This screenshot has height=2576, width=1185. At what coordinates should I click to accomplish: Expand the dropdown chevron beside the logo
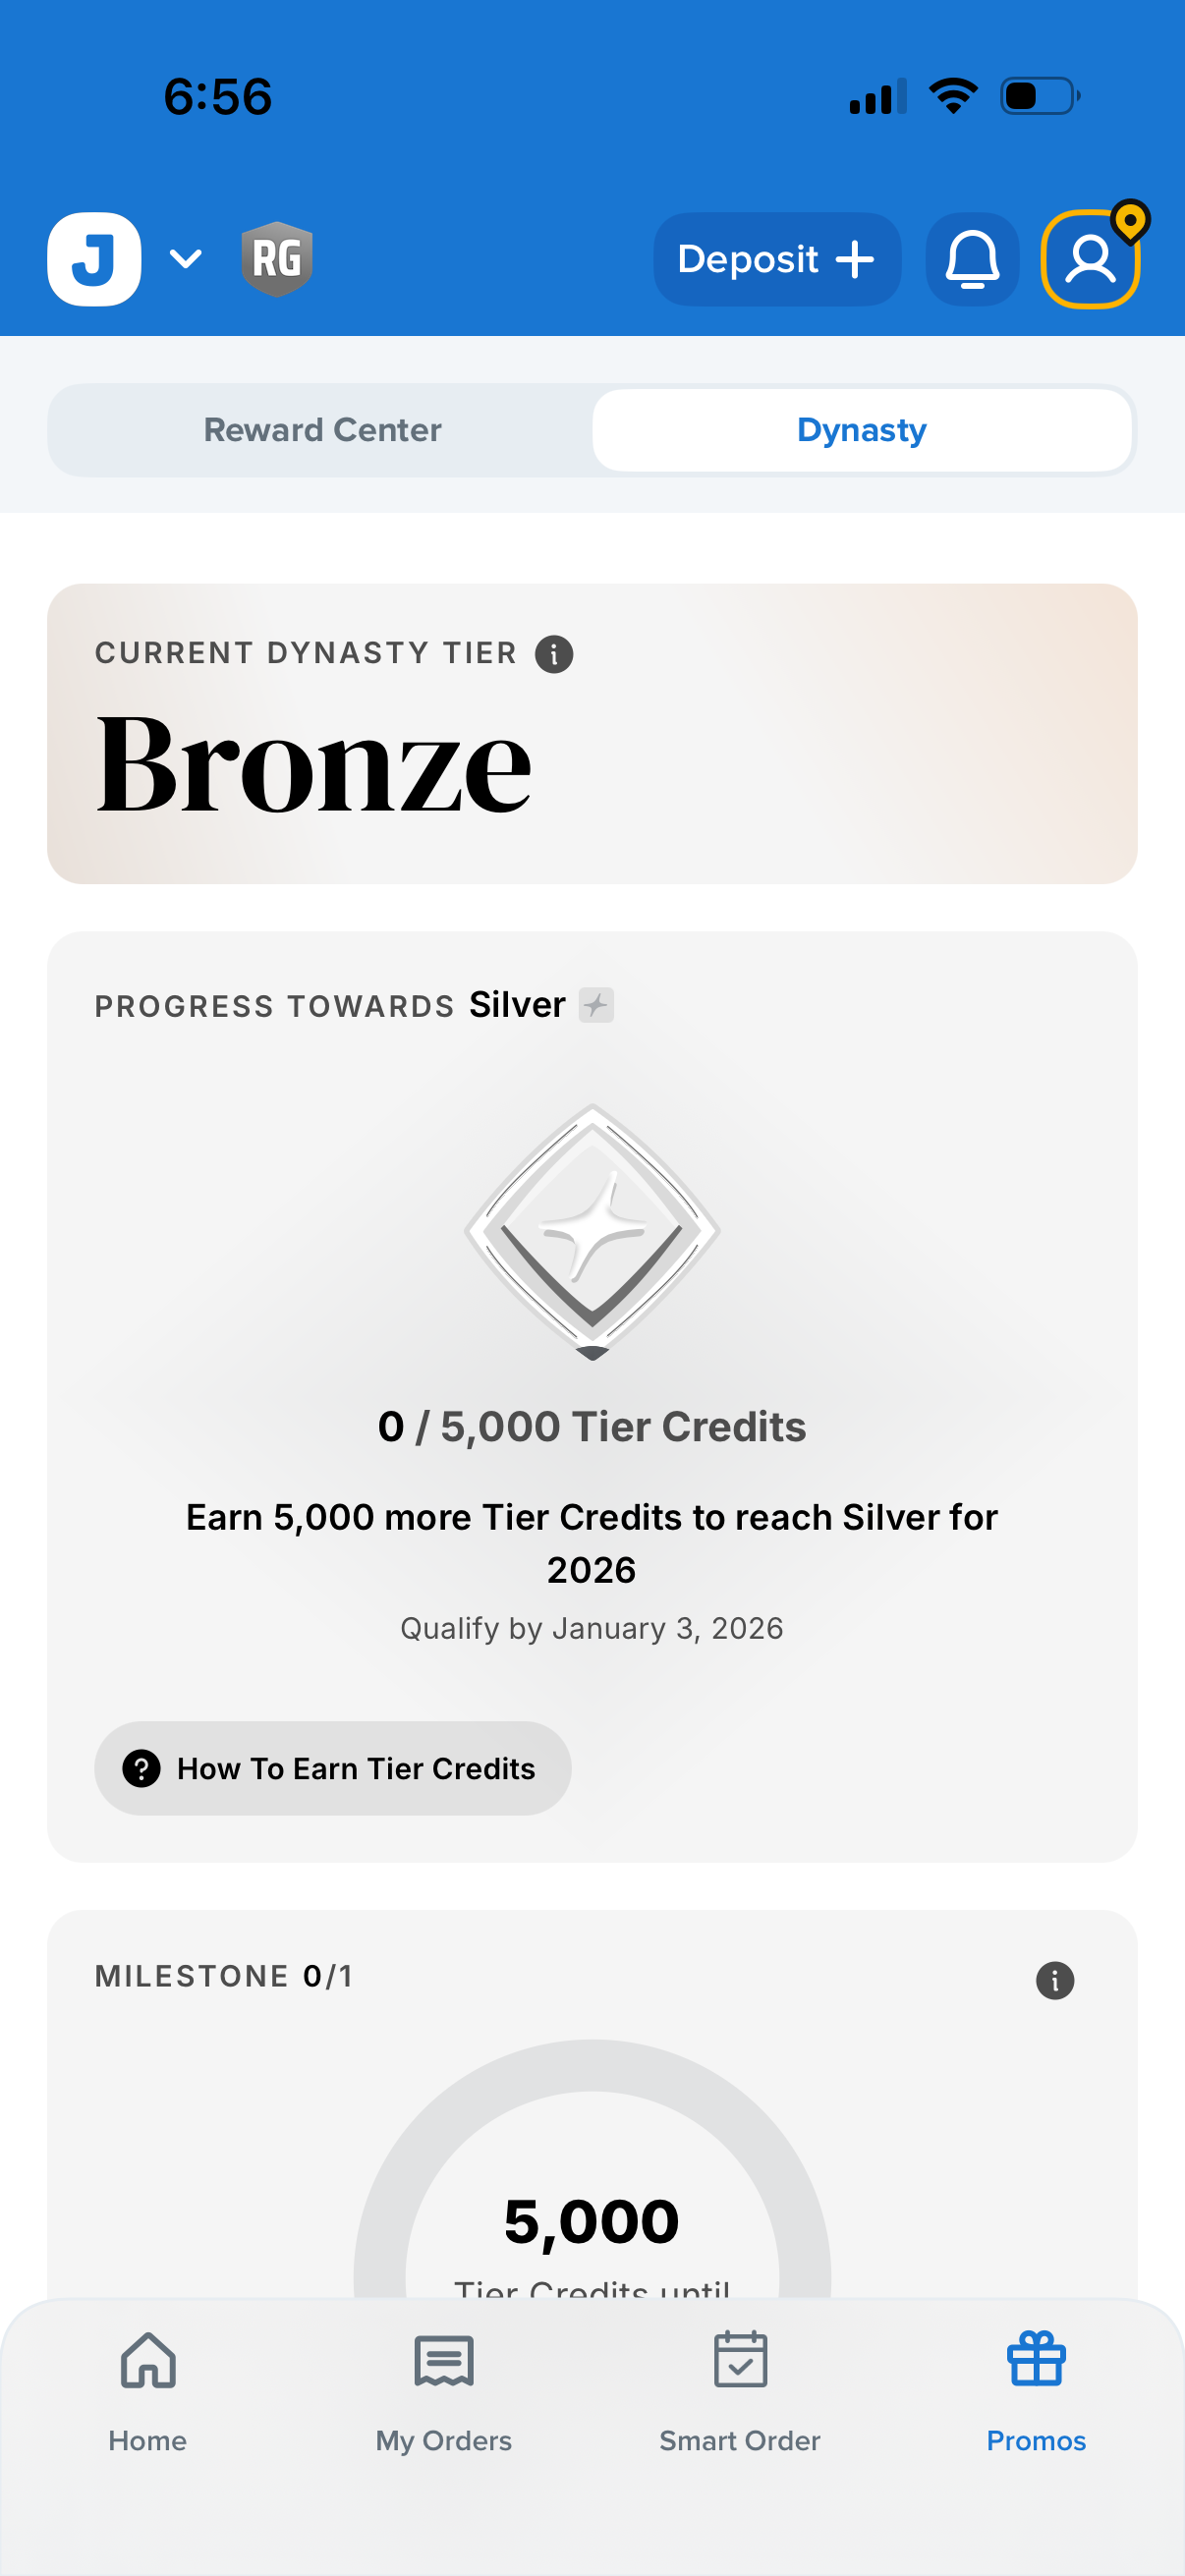click(186, 259)
